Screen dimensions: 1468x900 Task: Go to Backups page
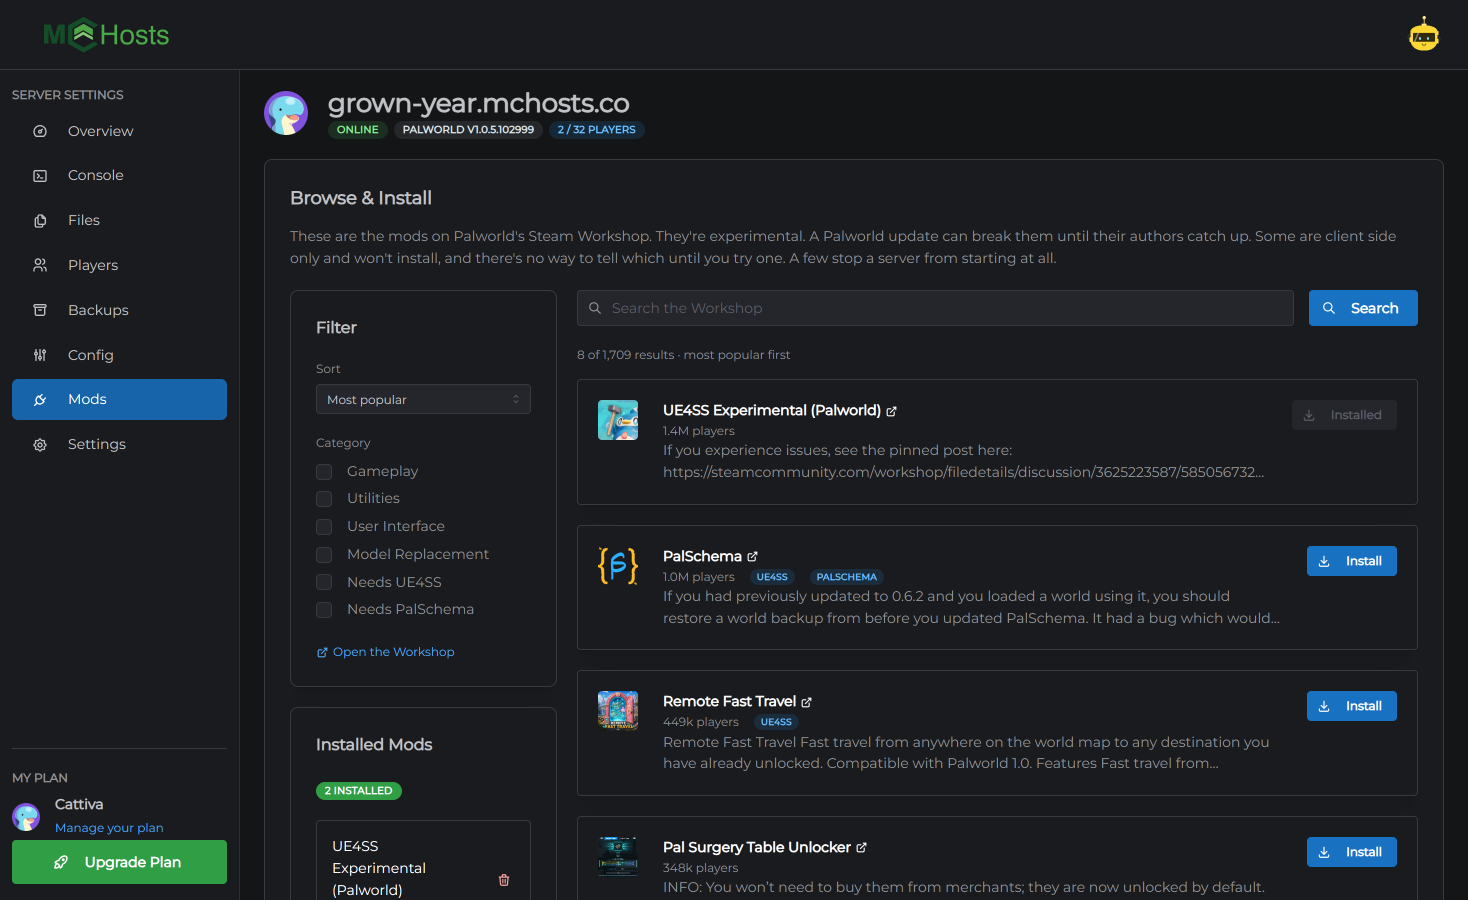tap(119, 310)
